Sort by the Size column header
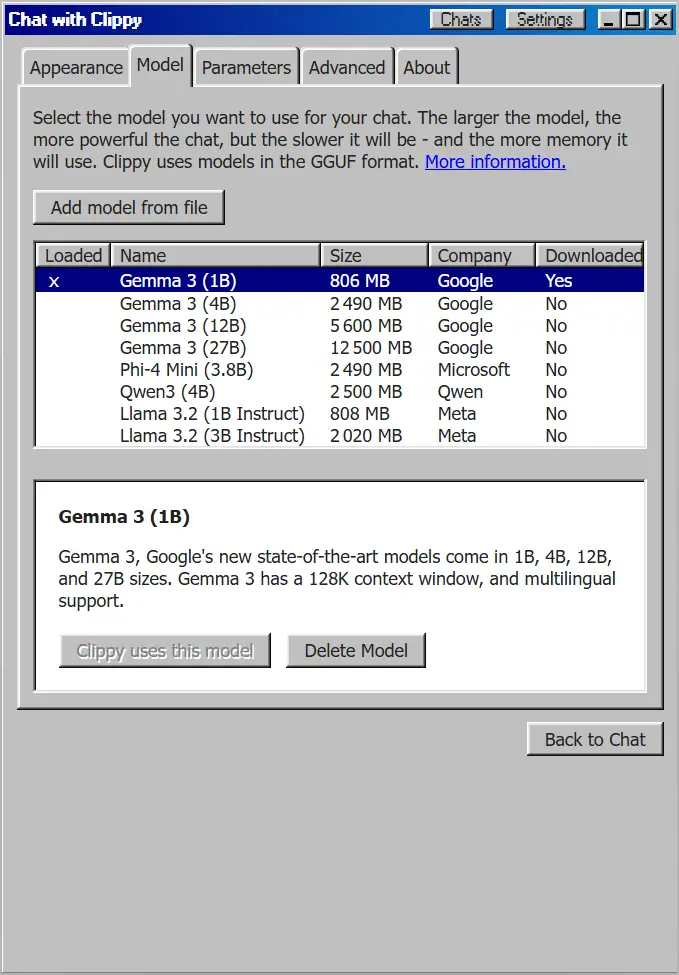The image size is (679, 975). pyautogui.click(x=374, y=256)
